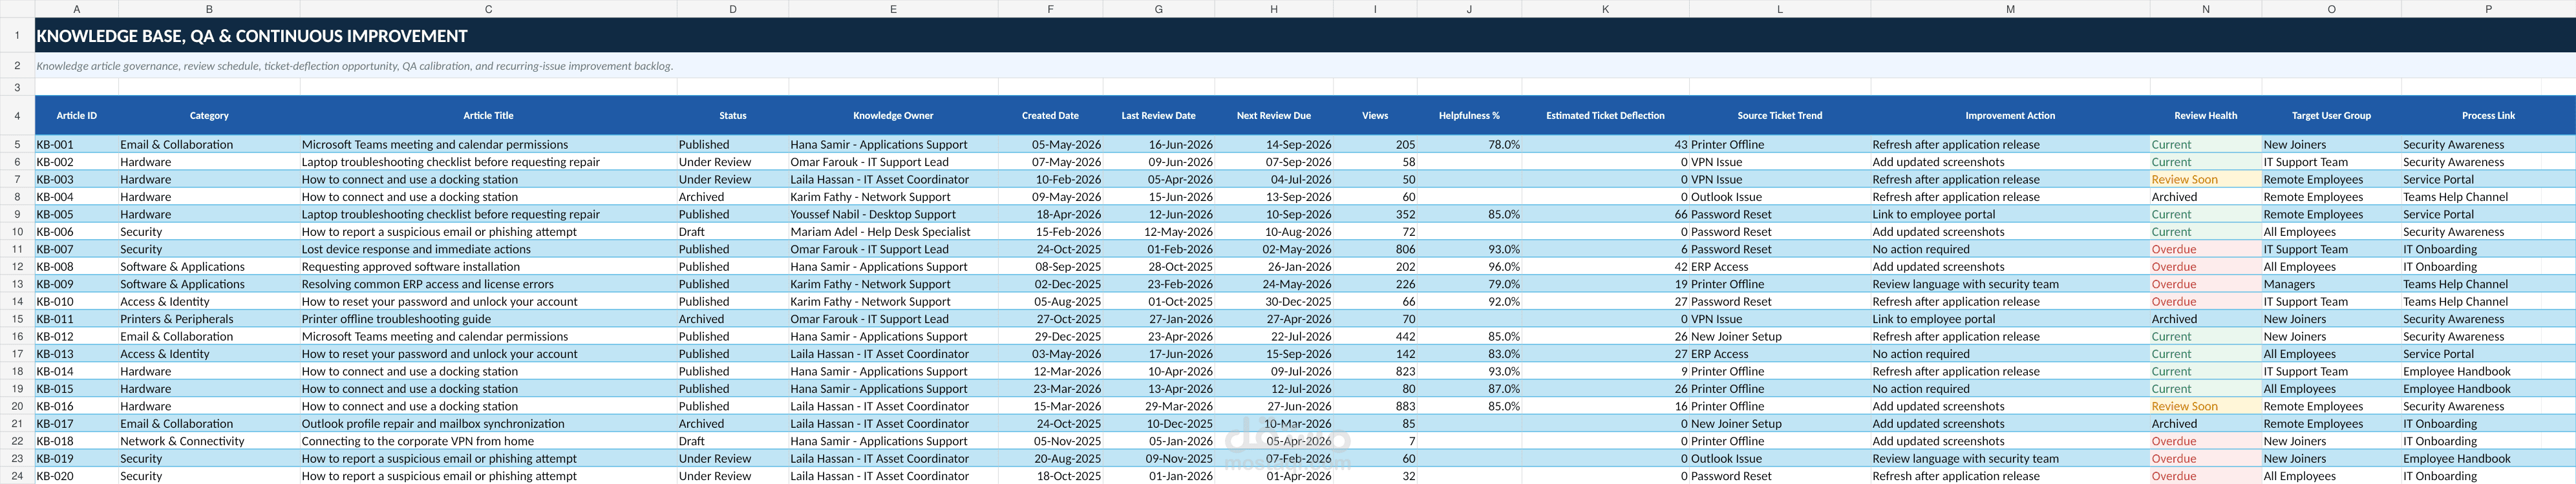The height and width of the screenshot is (484, 2576).
Task: Select row 24 header
Action: [x=17, y=476]
